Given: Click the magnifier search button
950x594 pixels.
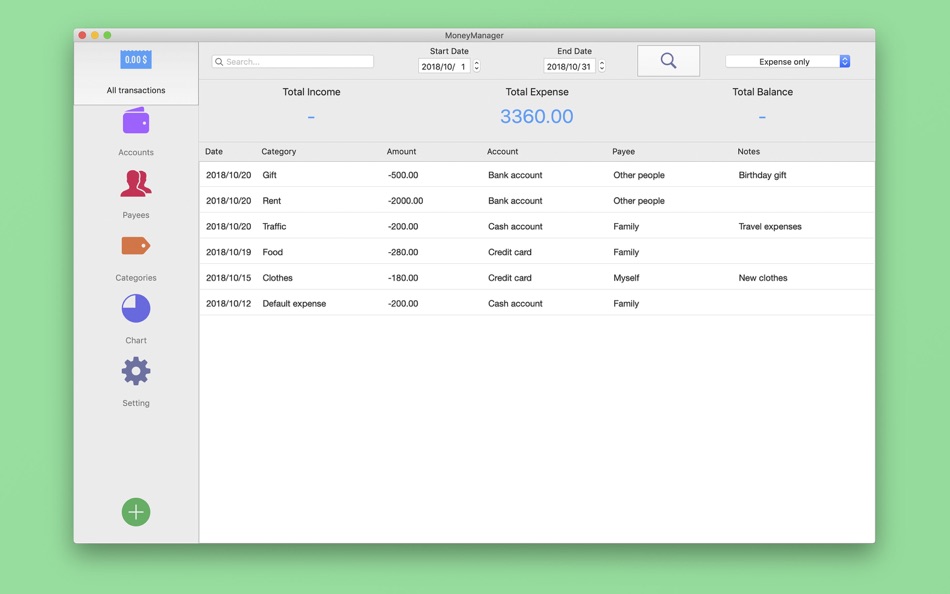Looking at the screenshot, I should click(x=668, y=61).
